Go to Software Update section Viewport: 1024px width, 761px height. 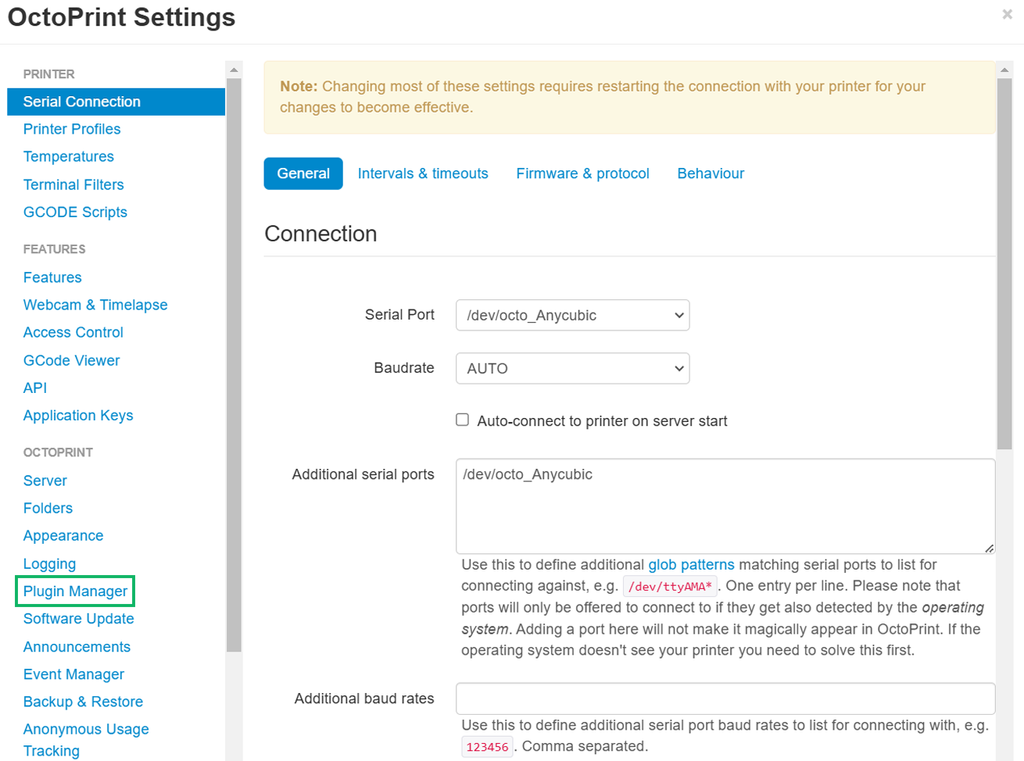pos(79,619)
